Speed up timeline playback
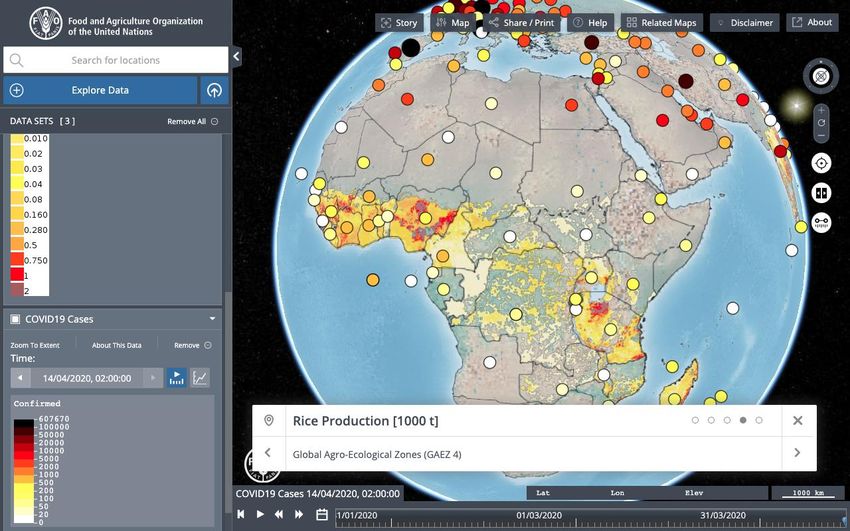The width and height of the screenshot is (850, 531). coord(299,514)
